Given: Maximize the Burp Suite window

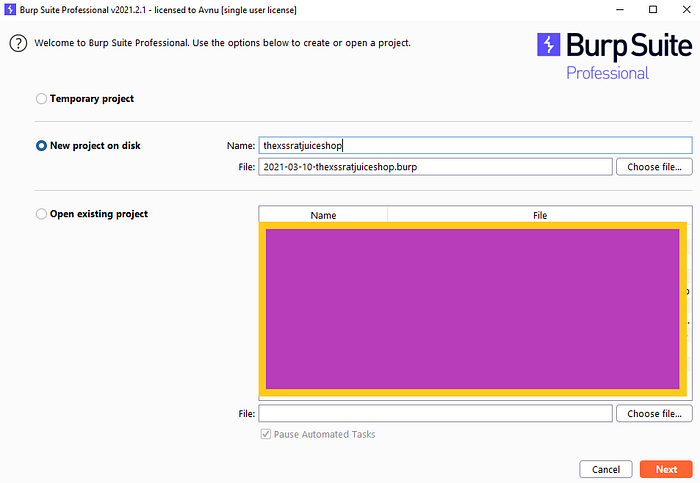Looking at the screenshot, I should (653, 9).
